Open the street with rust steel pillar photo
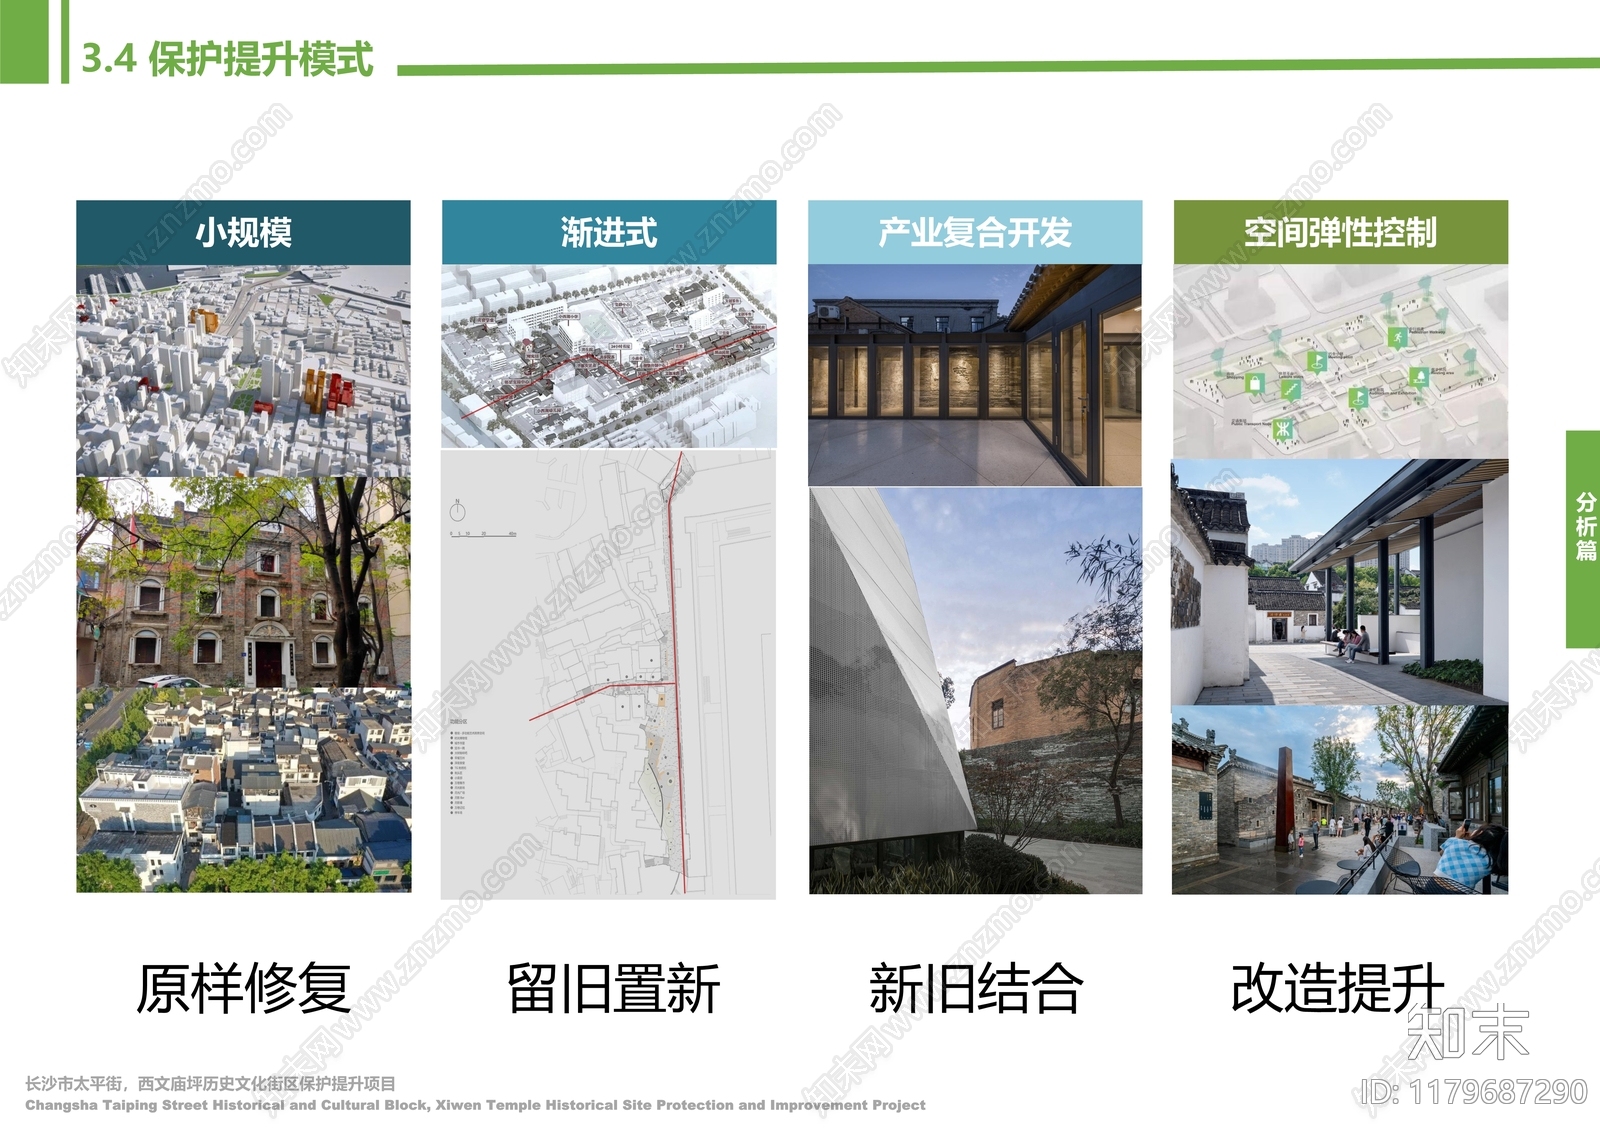 pyautogui.click(x=1340, y=800)
